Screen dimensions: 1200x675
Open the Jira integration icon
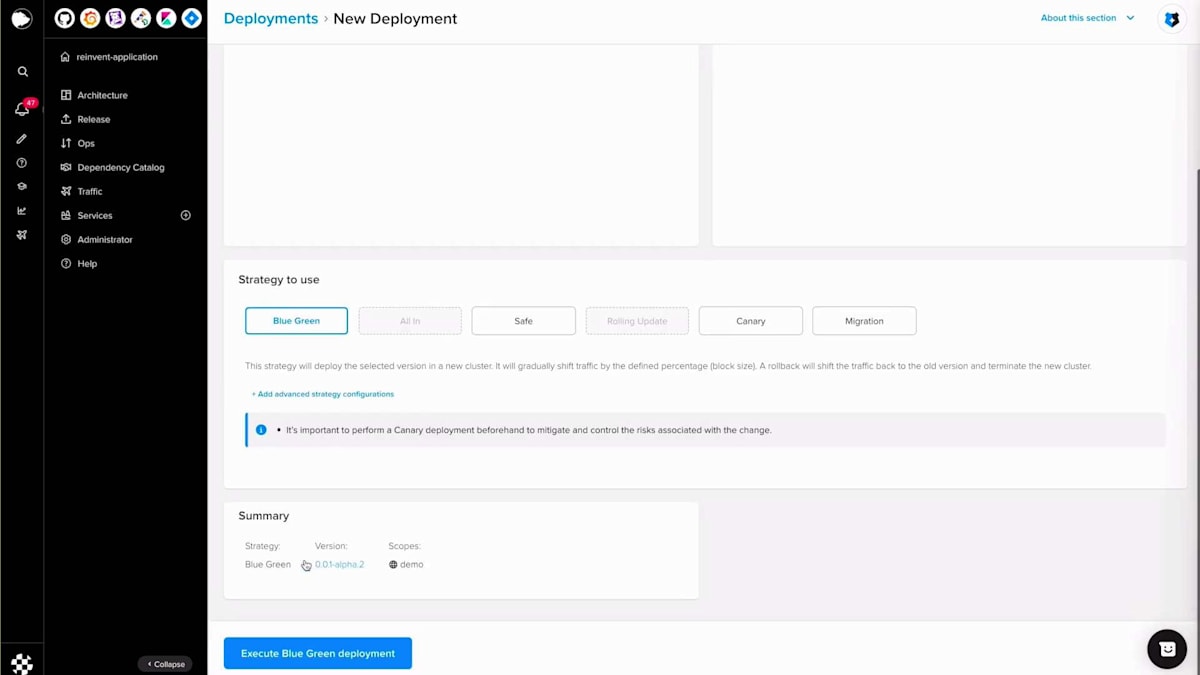[x=192, y=18]
